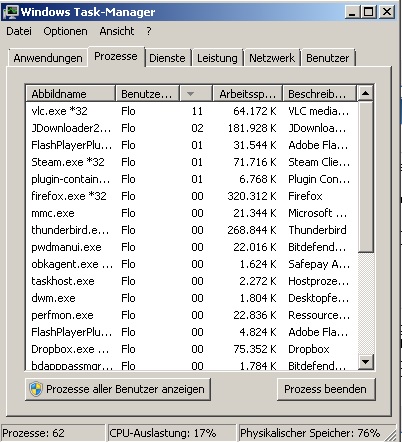Image resolution: width=402 pixels, height=442 pixels.
Task: Open the Datei menu
Action: coord(19,31)
